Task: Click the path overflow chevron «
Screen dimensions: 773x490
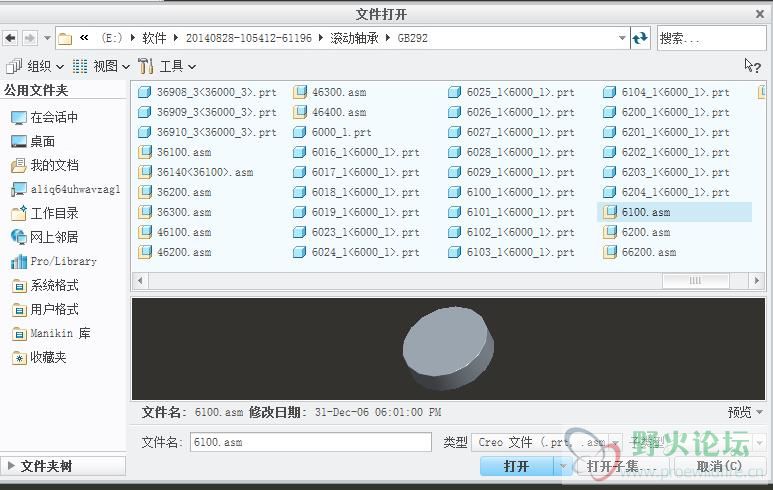Action: tap(84, 37)
